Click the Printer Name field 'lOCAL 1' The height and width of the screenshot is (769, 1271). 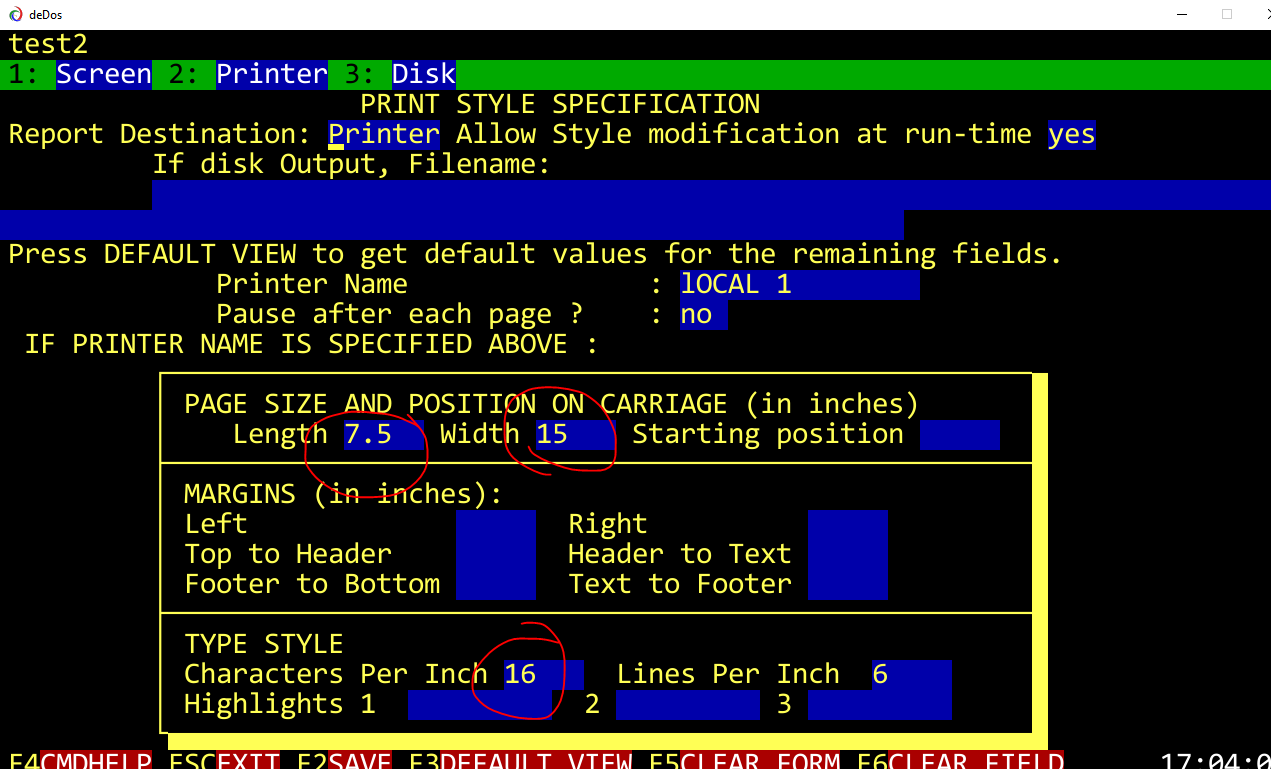click(x=800, y=285)
